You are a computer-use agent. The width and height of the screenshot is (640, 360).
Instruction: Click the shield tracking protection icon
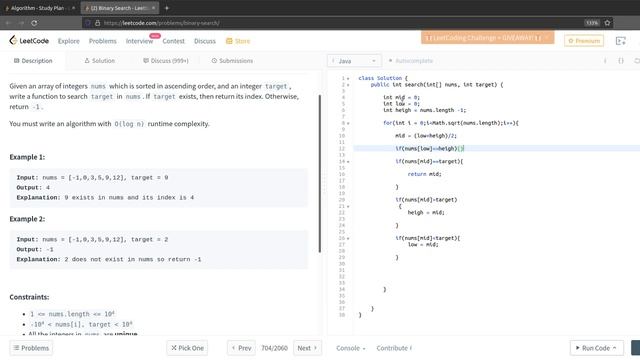(88, 23)
